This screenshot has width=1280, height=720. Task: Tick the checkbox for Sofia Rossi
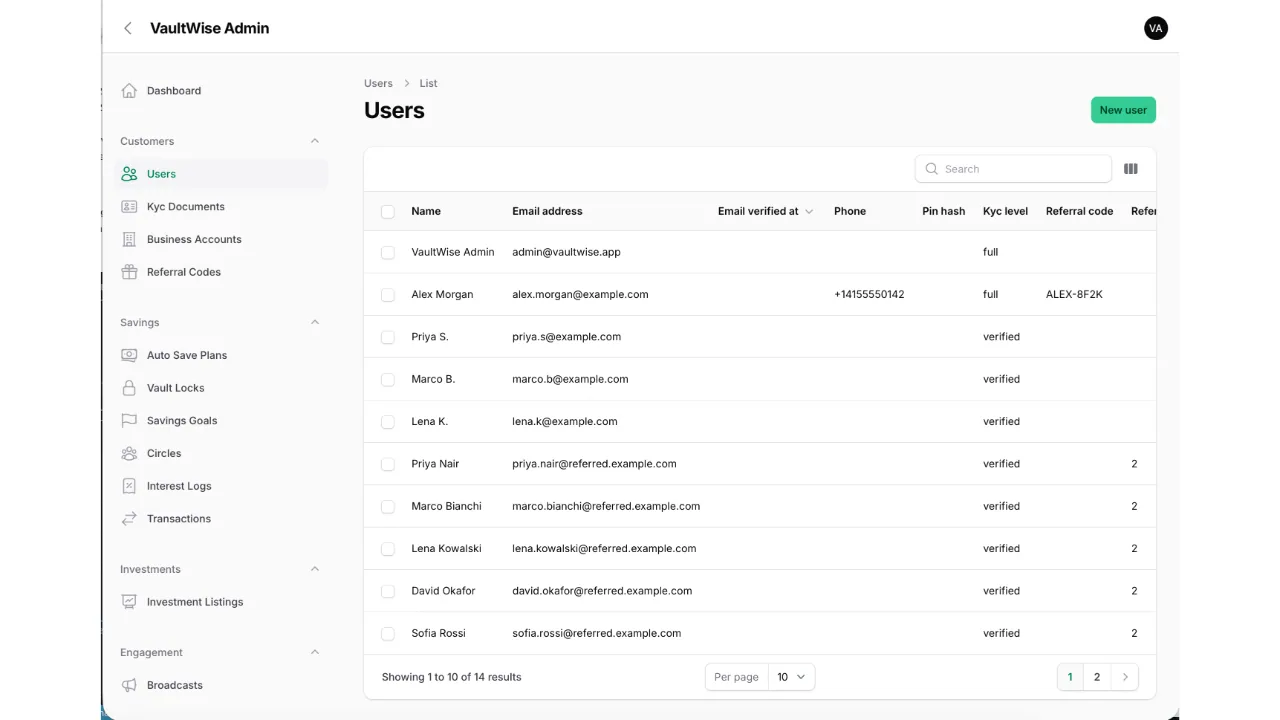point(388,634)
